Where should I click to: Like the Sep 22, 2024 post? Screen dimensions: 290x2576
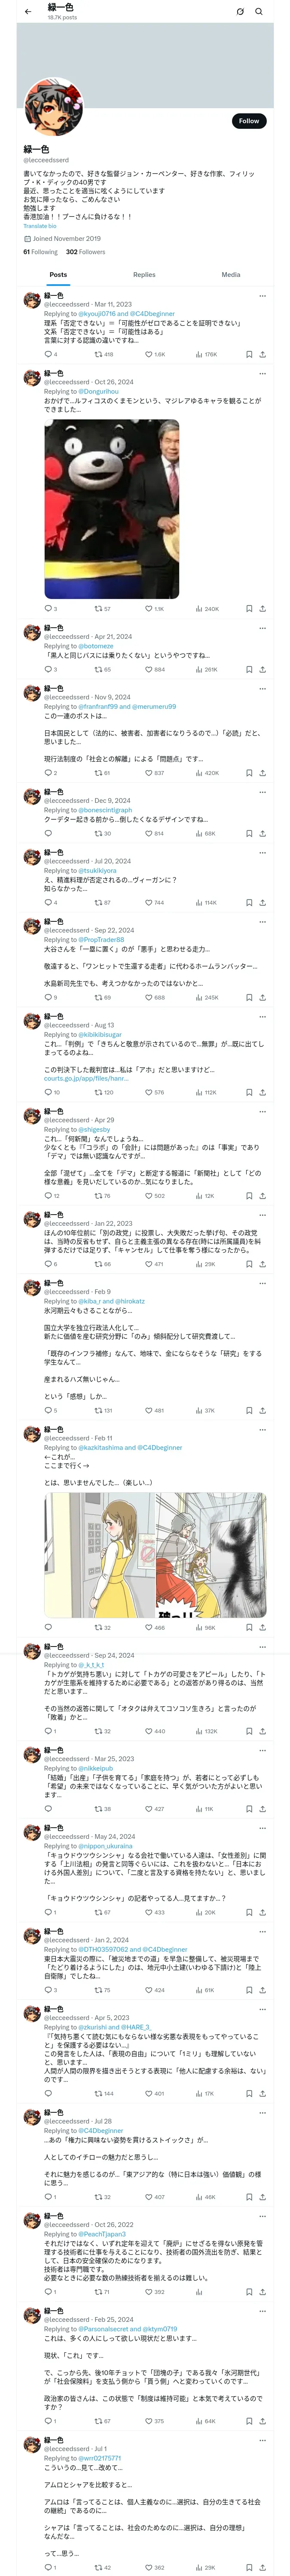148,997
